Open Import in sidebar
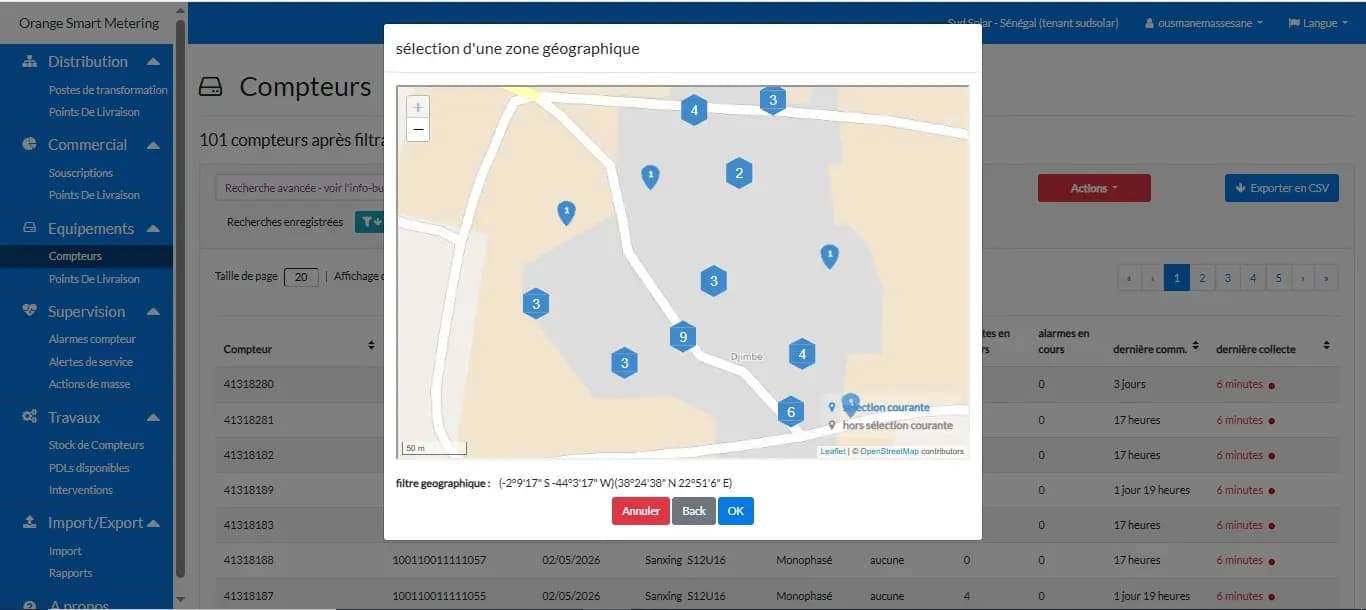Screen dimensions: 1366x610 coord(65,551)
